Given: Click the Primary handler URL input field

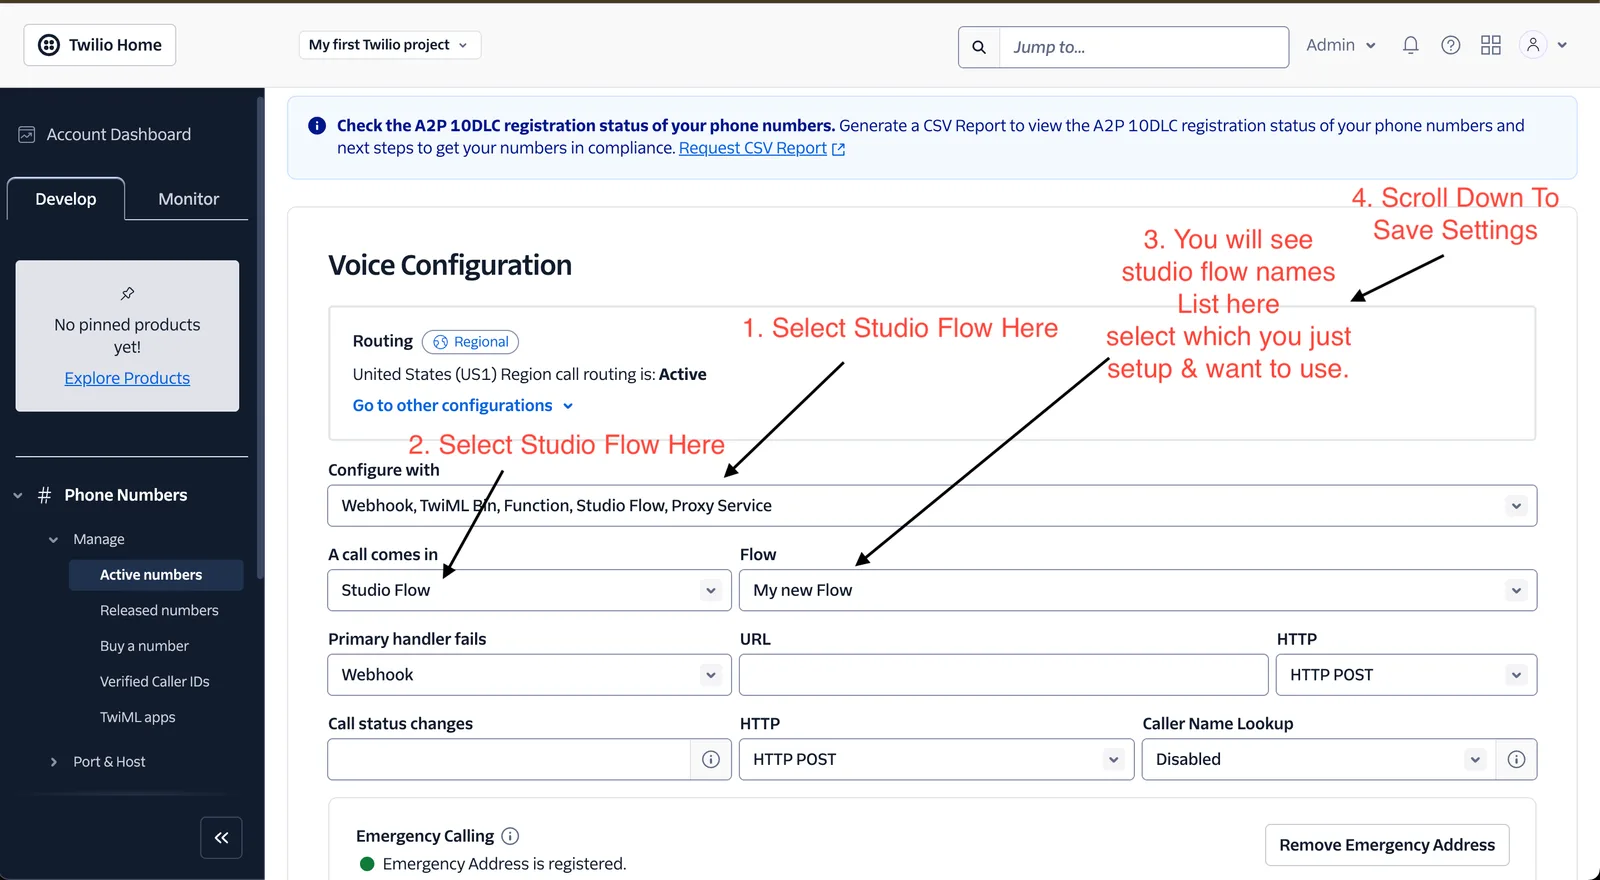Looking at the screenshot, I should coord(1004,675).
